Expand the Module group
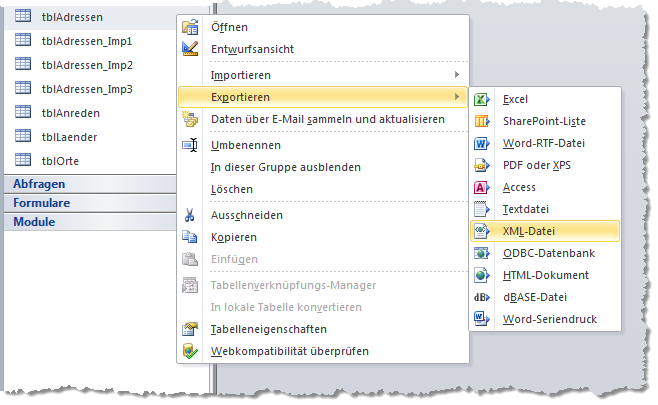The width and height of the screenshot is (658, 405). point(90,222)
